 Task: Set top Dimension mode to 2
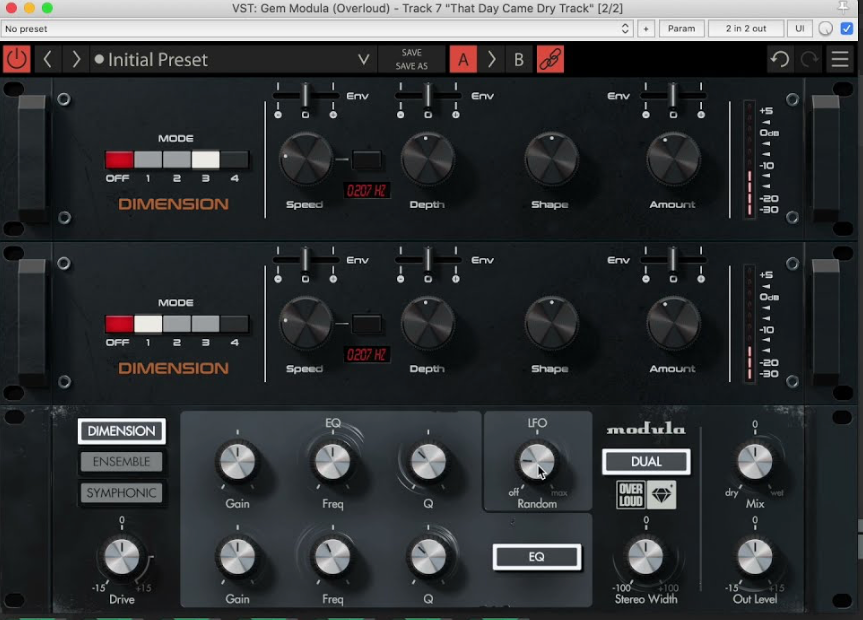tap(177, 160)
